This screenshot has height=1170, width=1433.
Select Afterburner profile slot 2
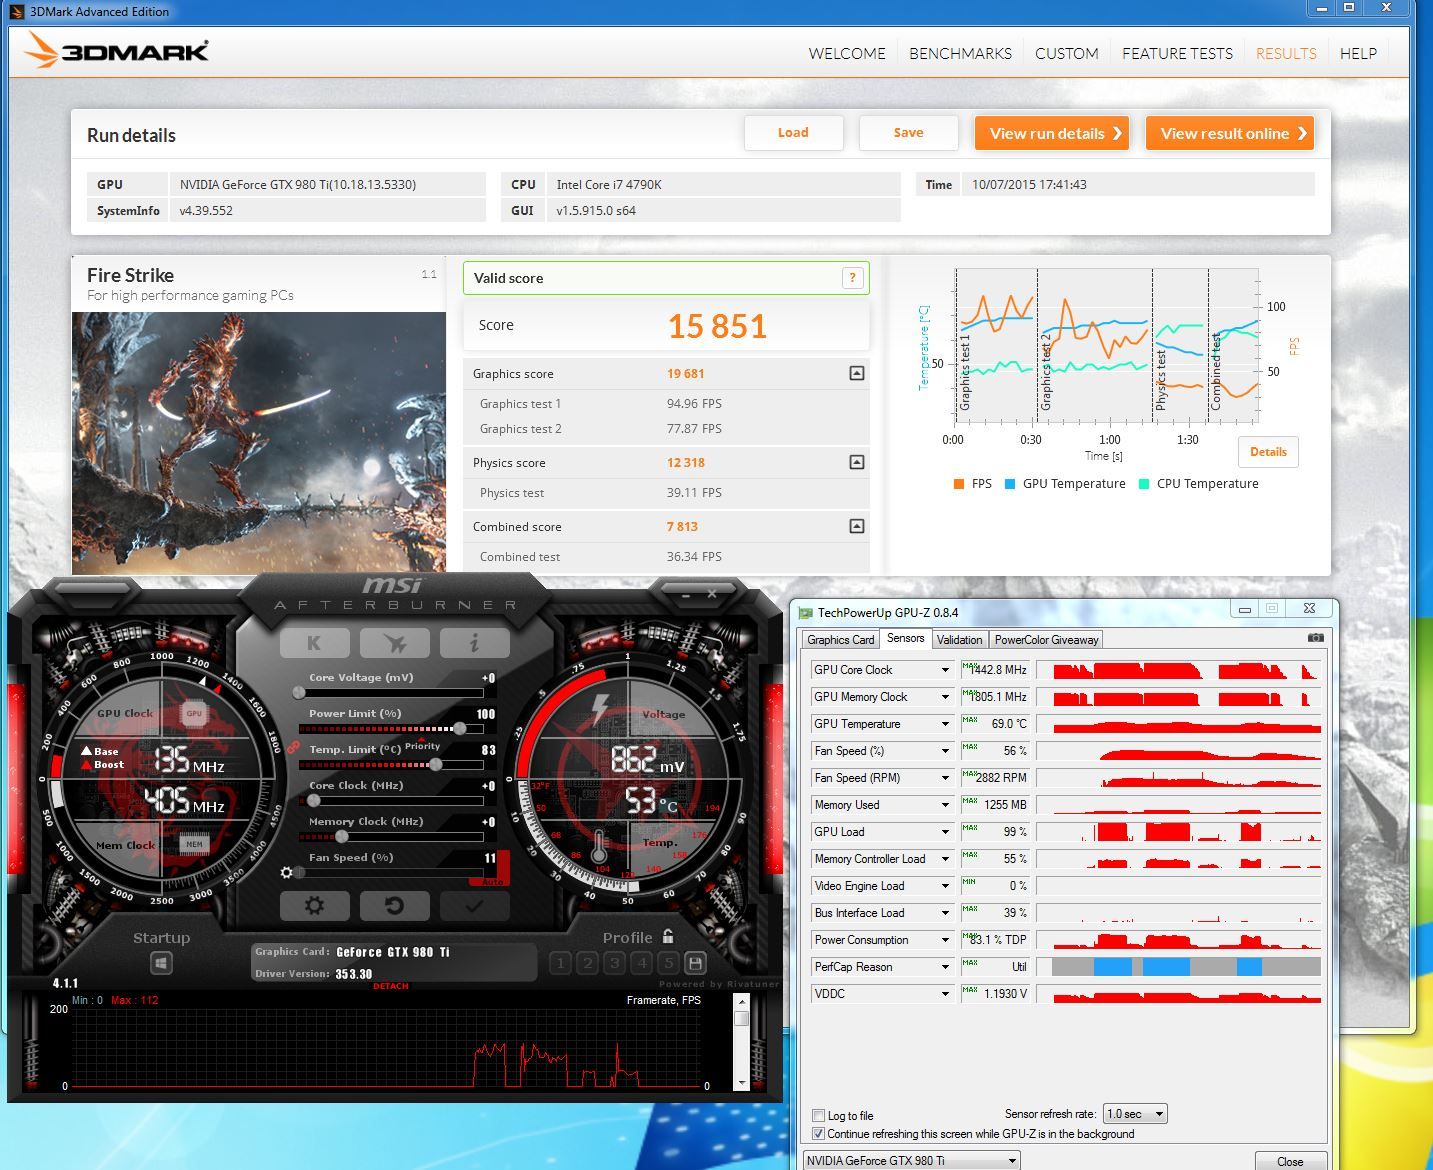point(587,963)
